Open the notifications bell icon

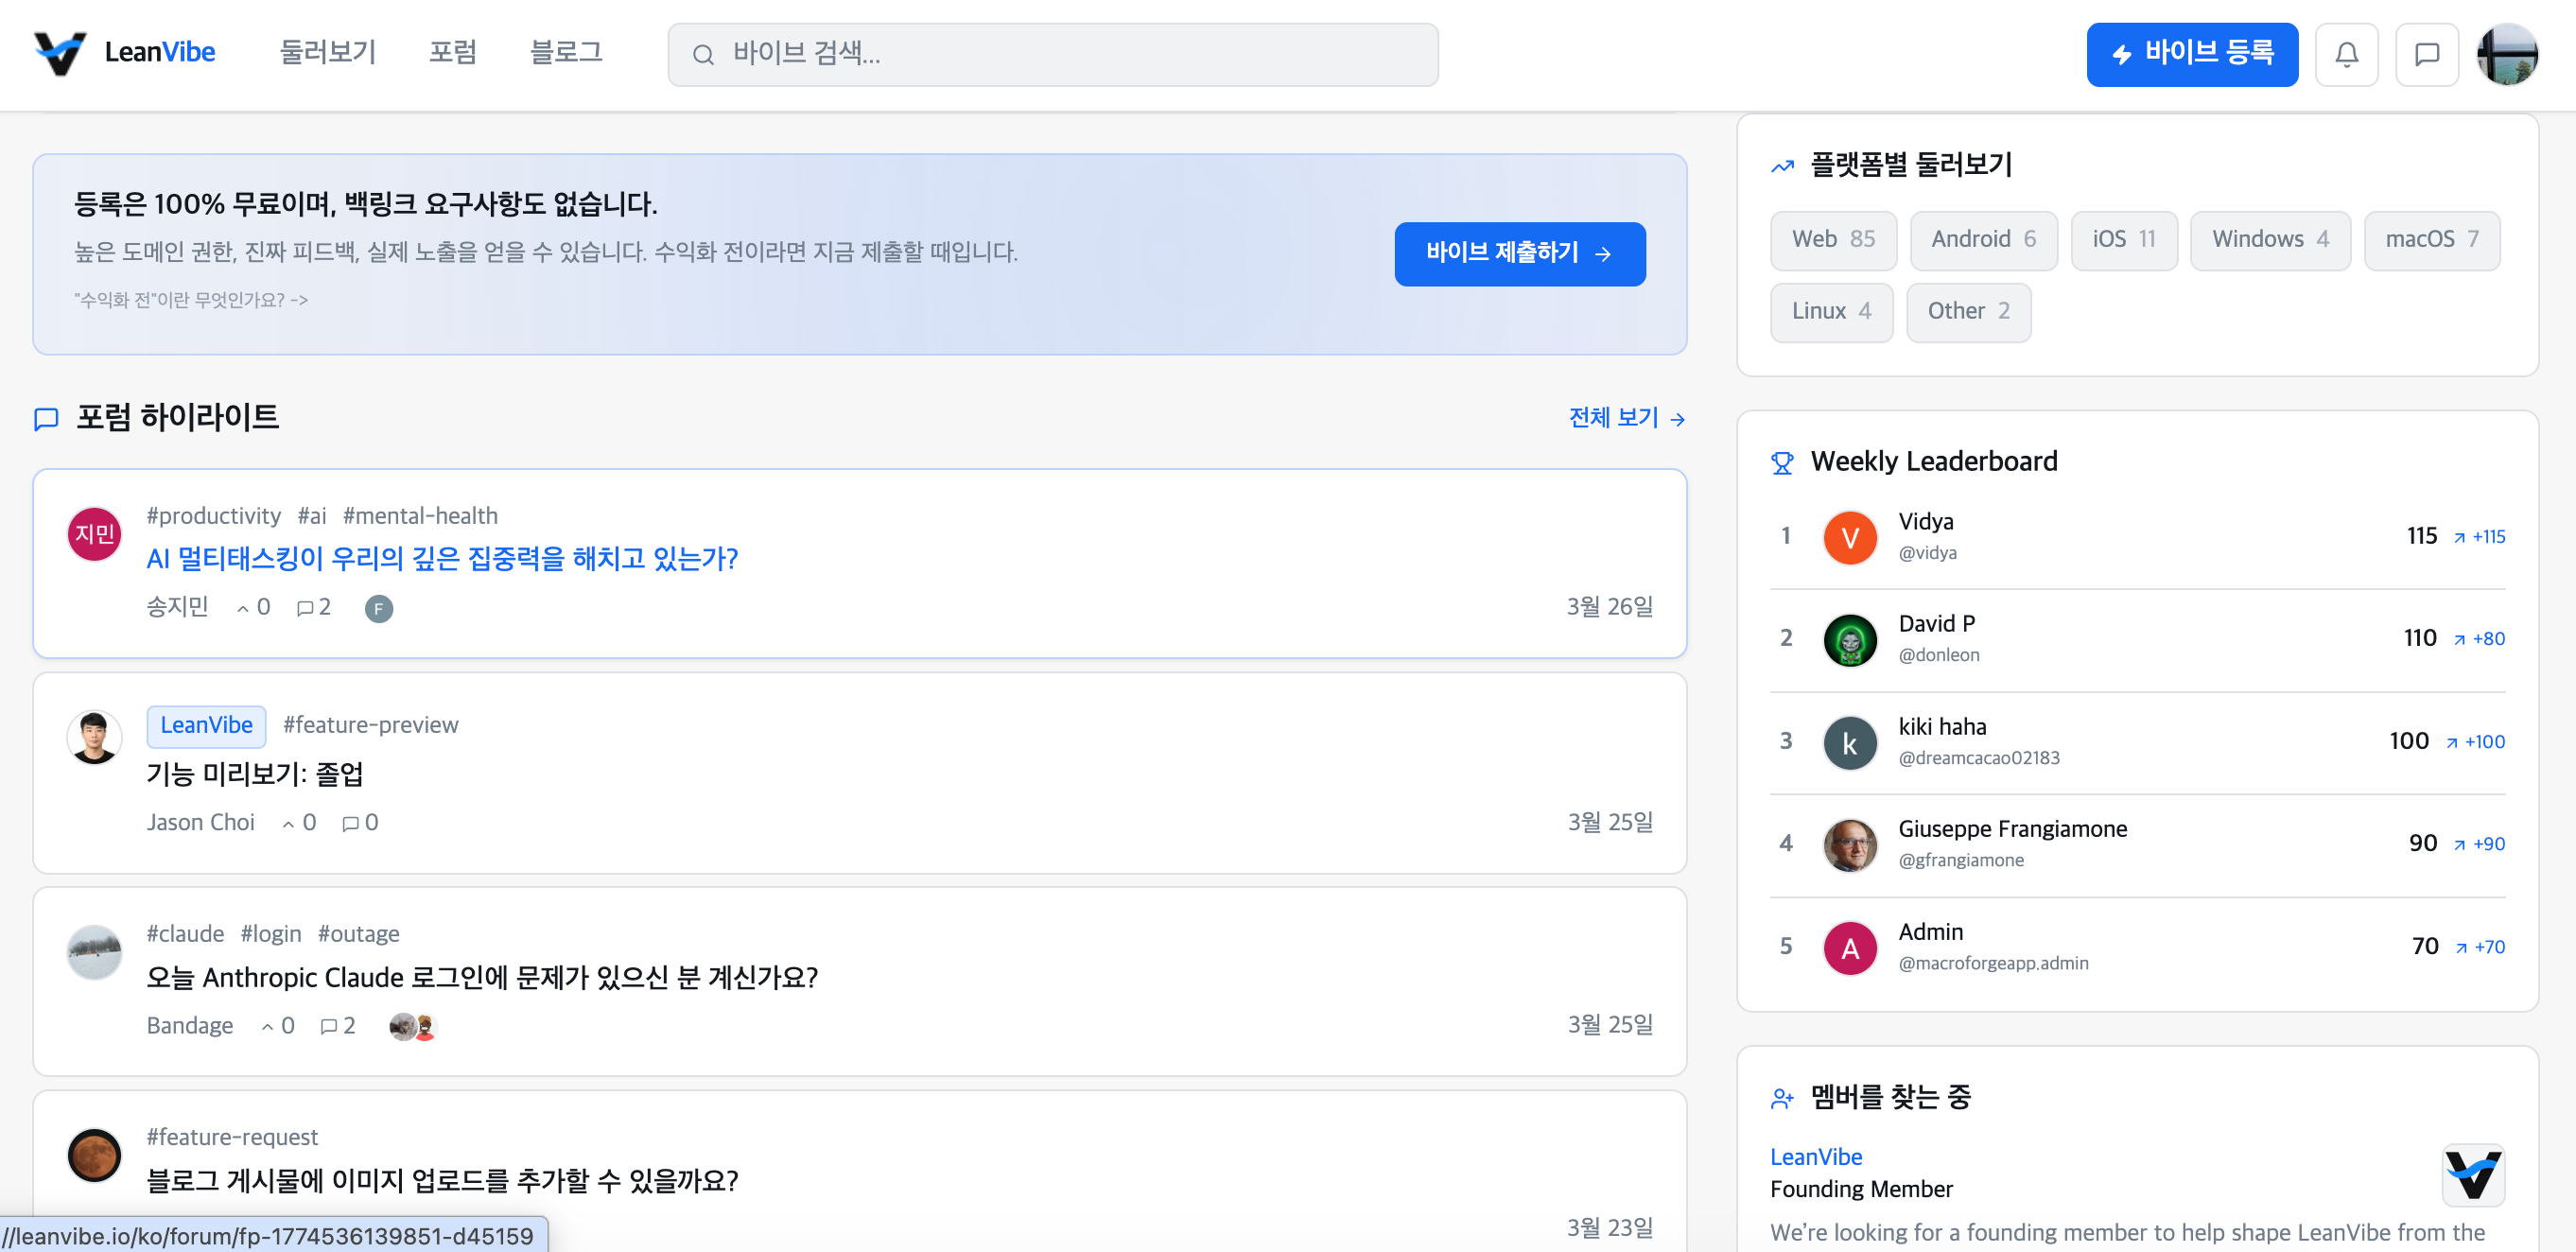2347,54
